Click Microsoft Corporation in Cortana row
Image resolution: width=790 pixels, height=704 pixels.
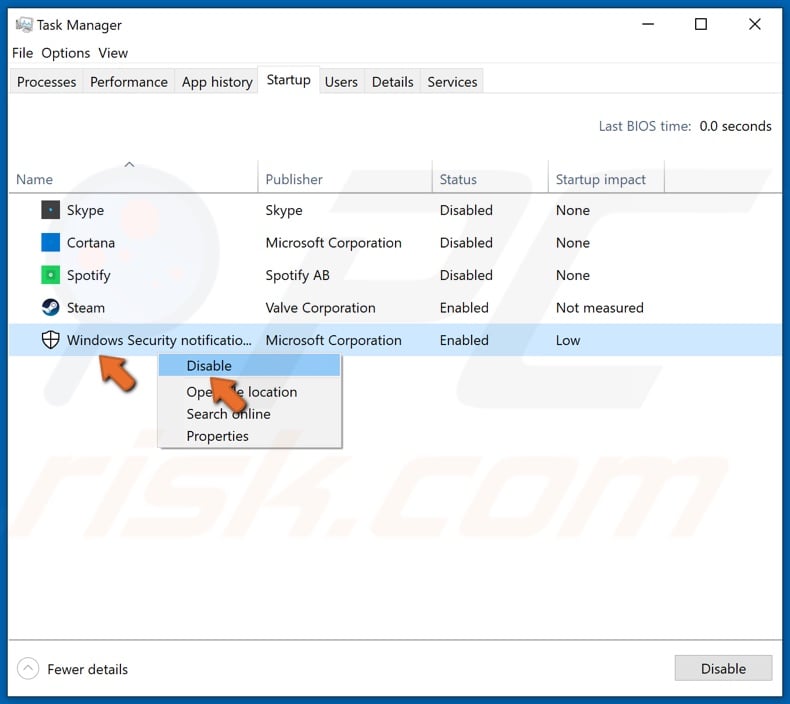(334, 243)
